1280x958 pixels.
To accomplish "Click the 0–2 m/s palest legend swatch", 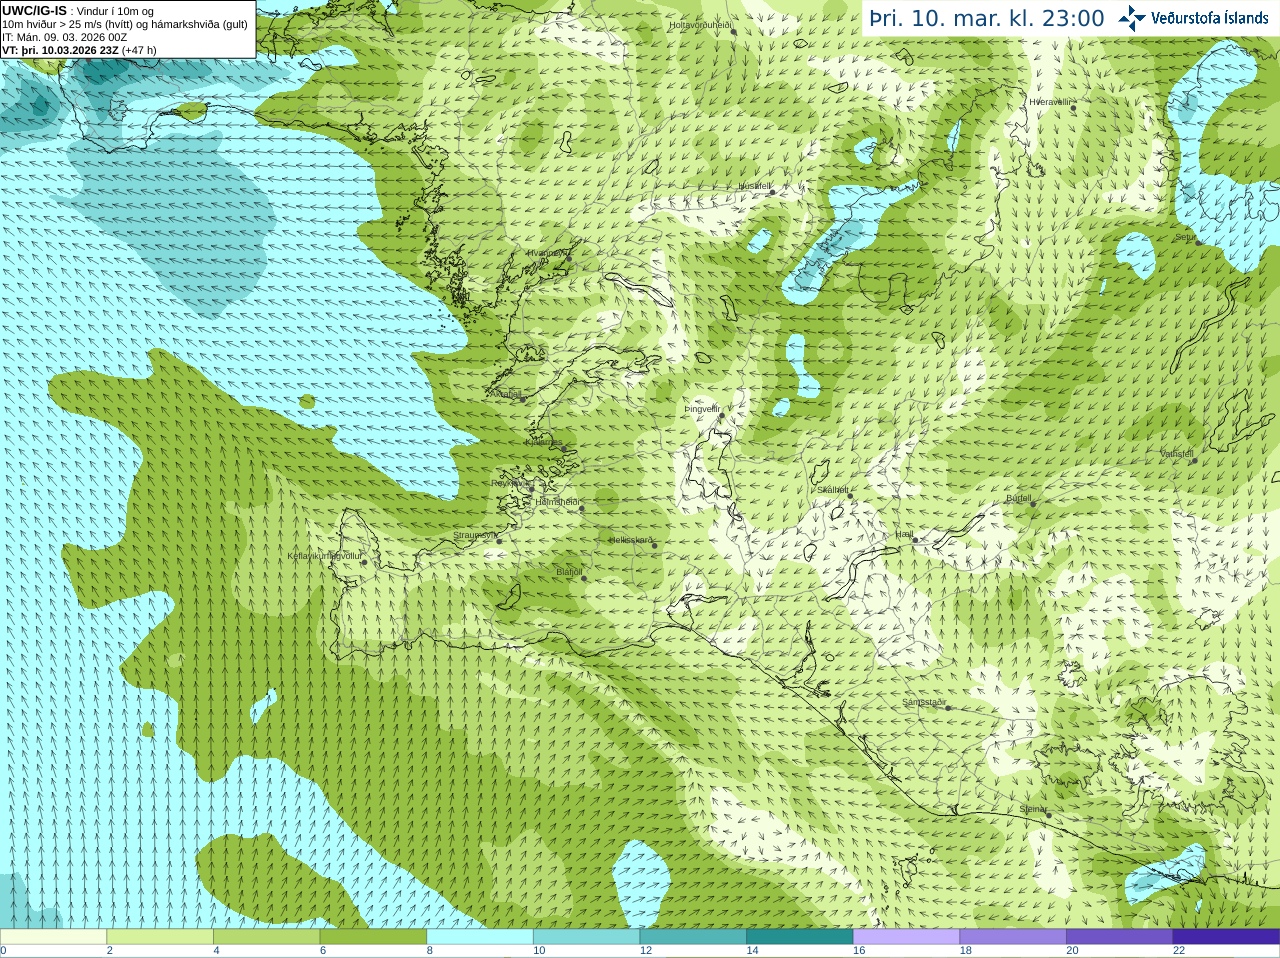I will point(53,937).
